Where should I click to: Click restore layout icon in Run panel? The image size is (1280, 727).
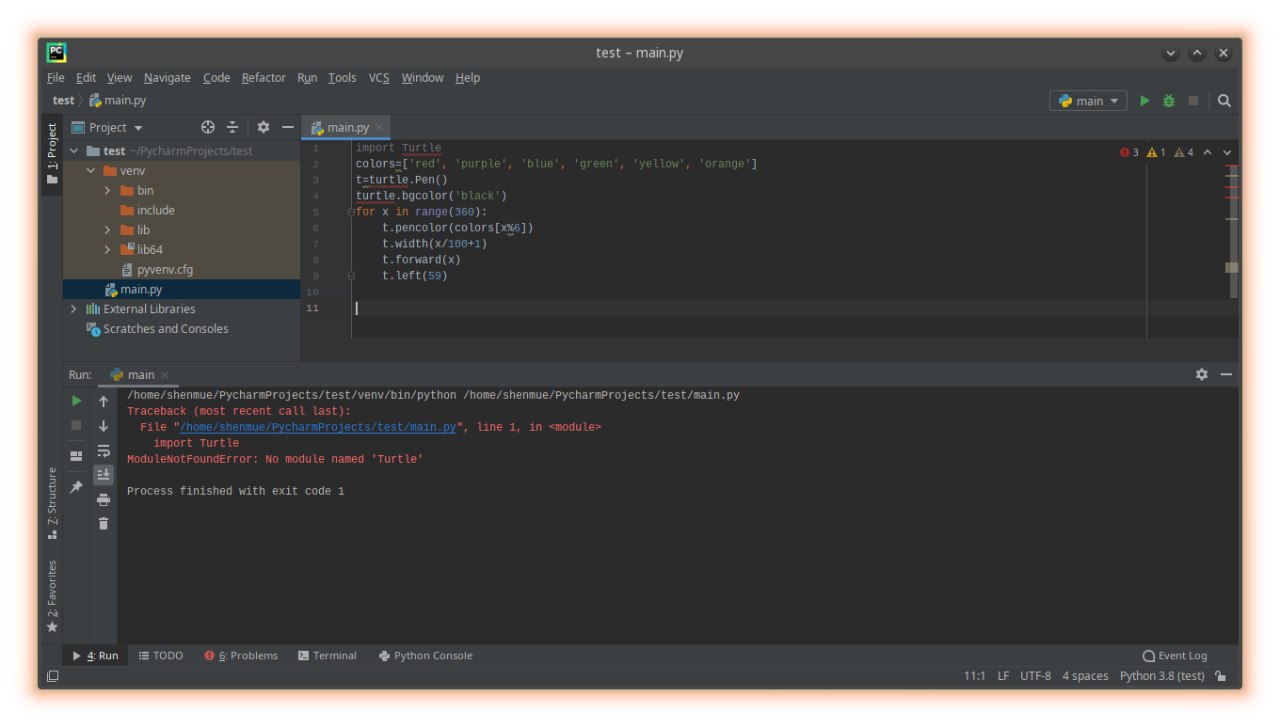point(76,455)
